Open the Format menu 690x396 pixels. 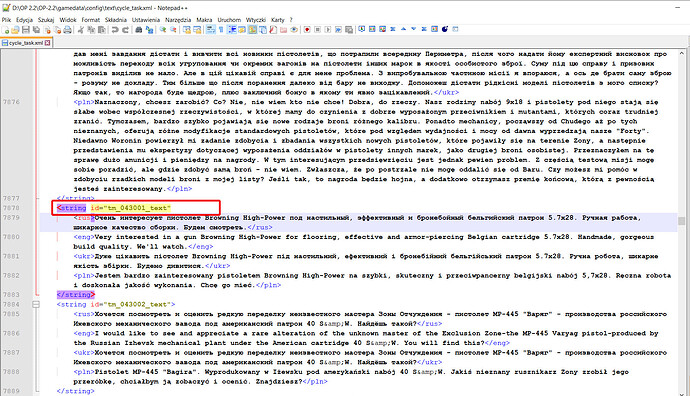pyautogui.click(x=91, y=20)
